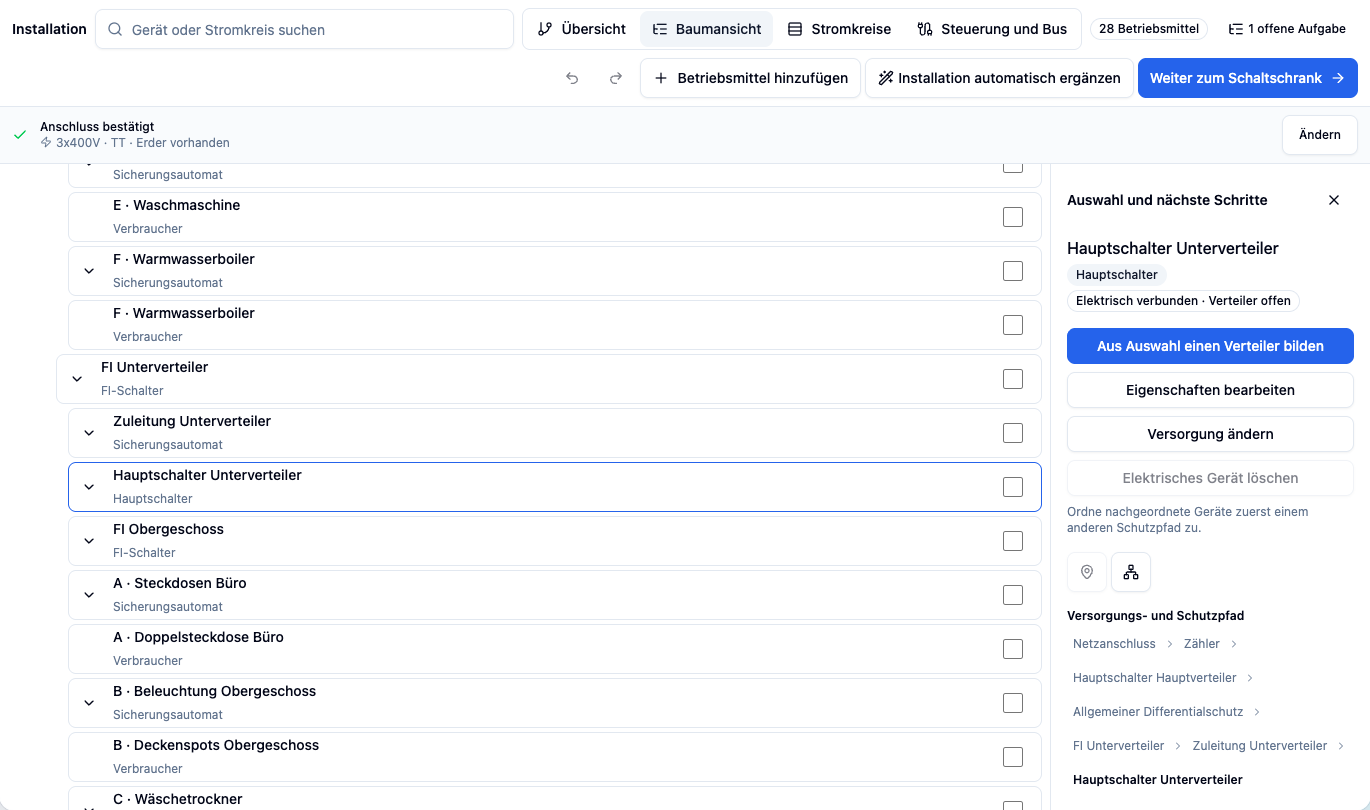Click Aus Auswahl einen Verteiler bilden
1370x810 pixels.
tap(1210, 346)
